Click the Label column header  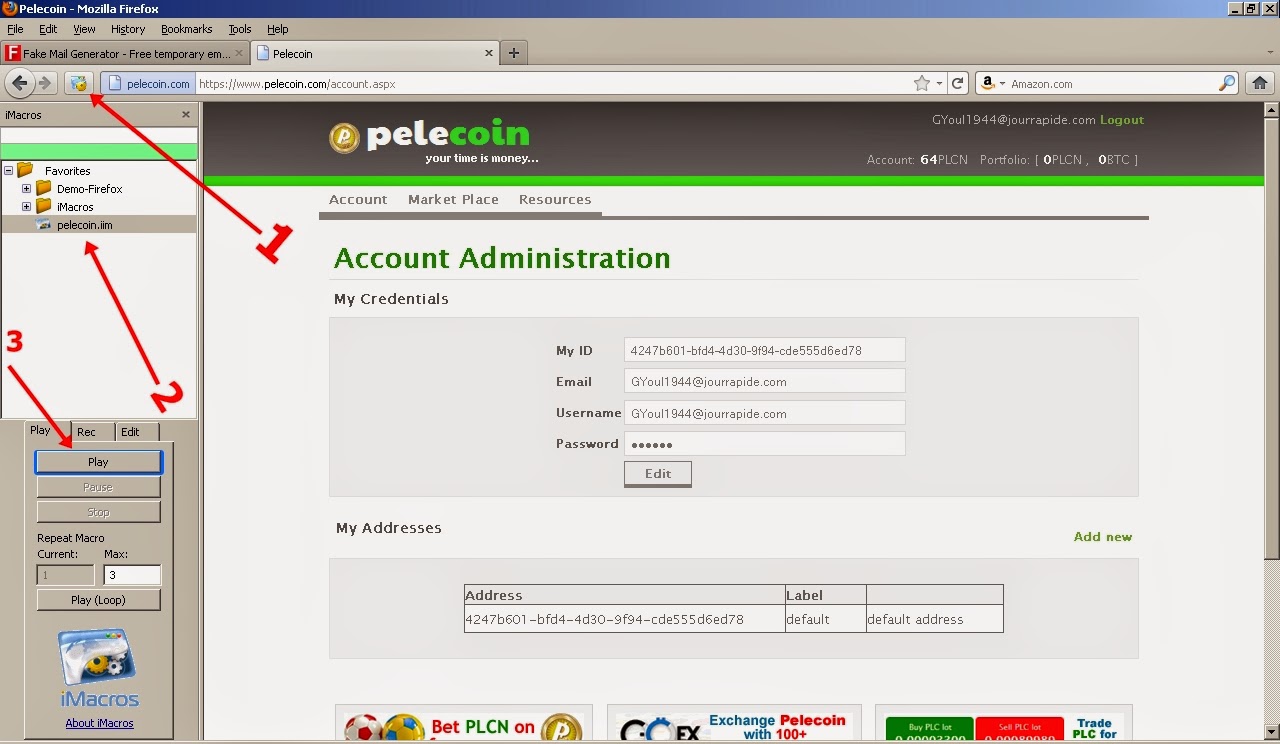point(825,595)
